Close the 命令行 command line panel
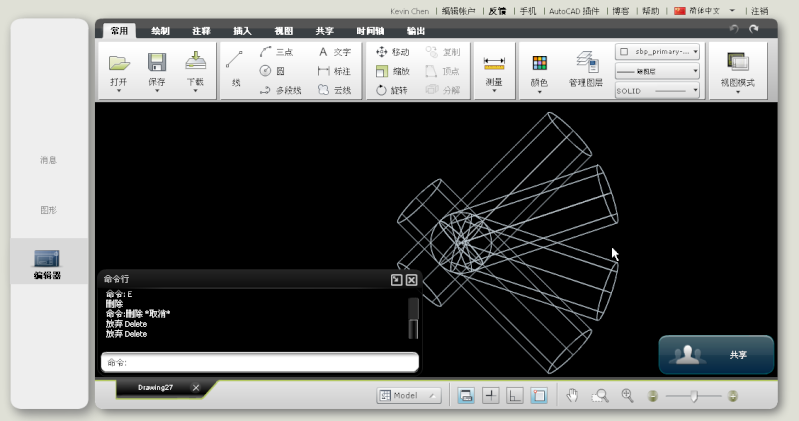Viewport: 799px width, 421px height. [x=412, y=279]
